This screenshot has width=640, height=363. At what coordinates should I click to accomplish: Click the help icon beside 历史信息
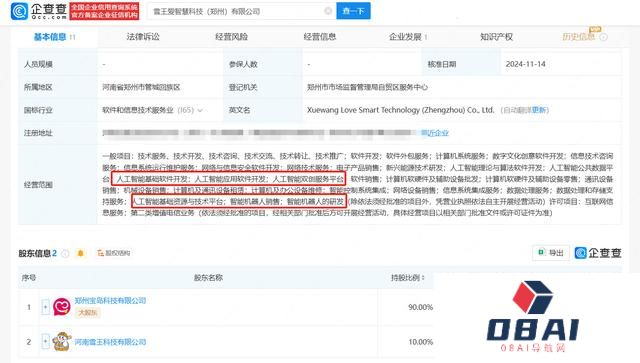pyautogui.click(x=603, y=37)
